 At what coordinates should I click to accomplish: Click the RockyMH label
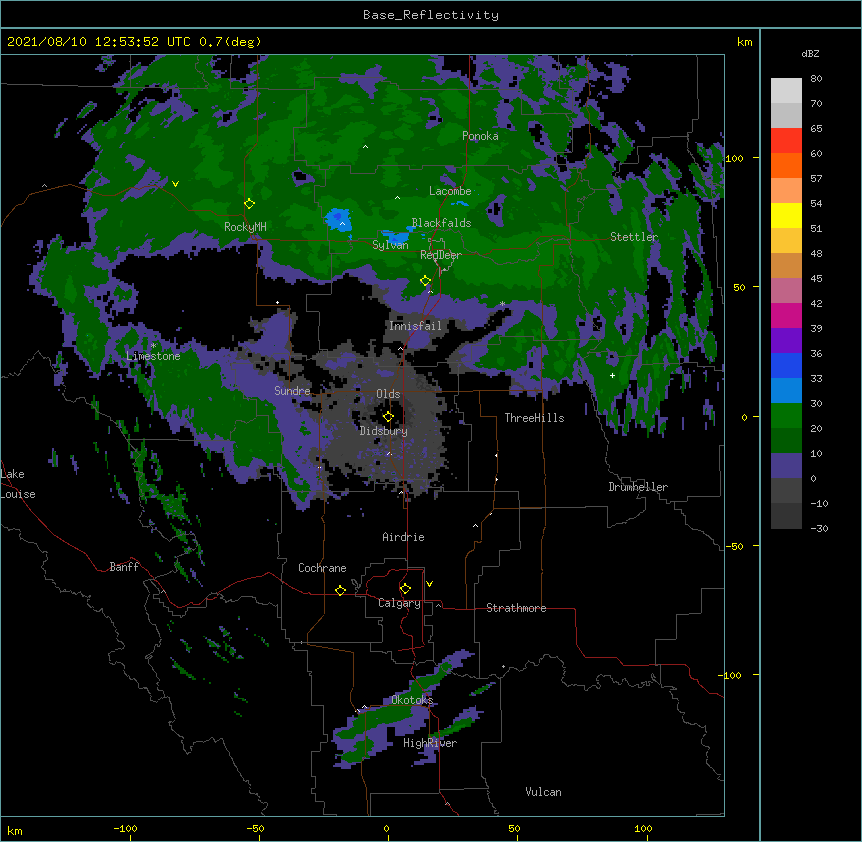(245, 227)
